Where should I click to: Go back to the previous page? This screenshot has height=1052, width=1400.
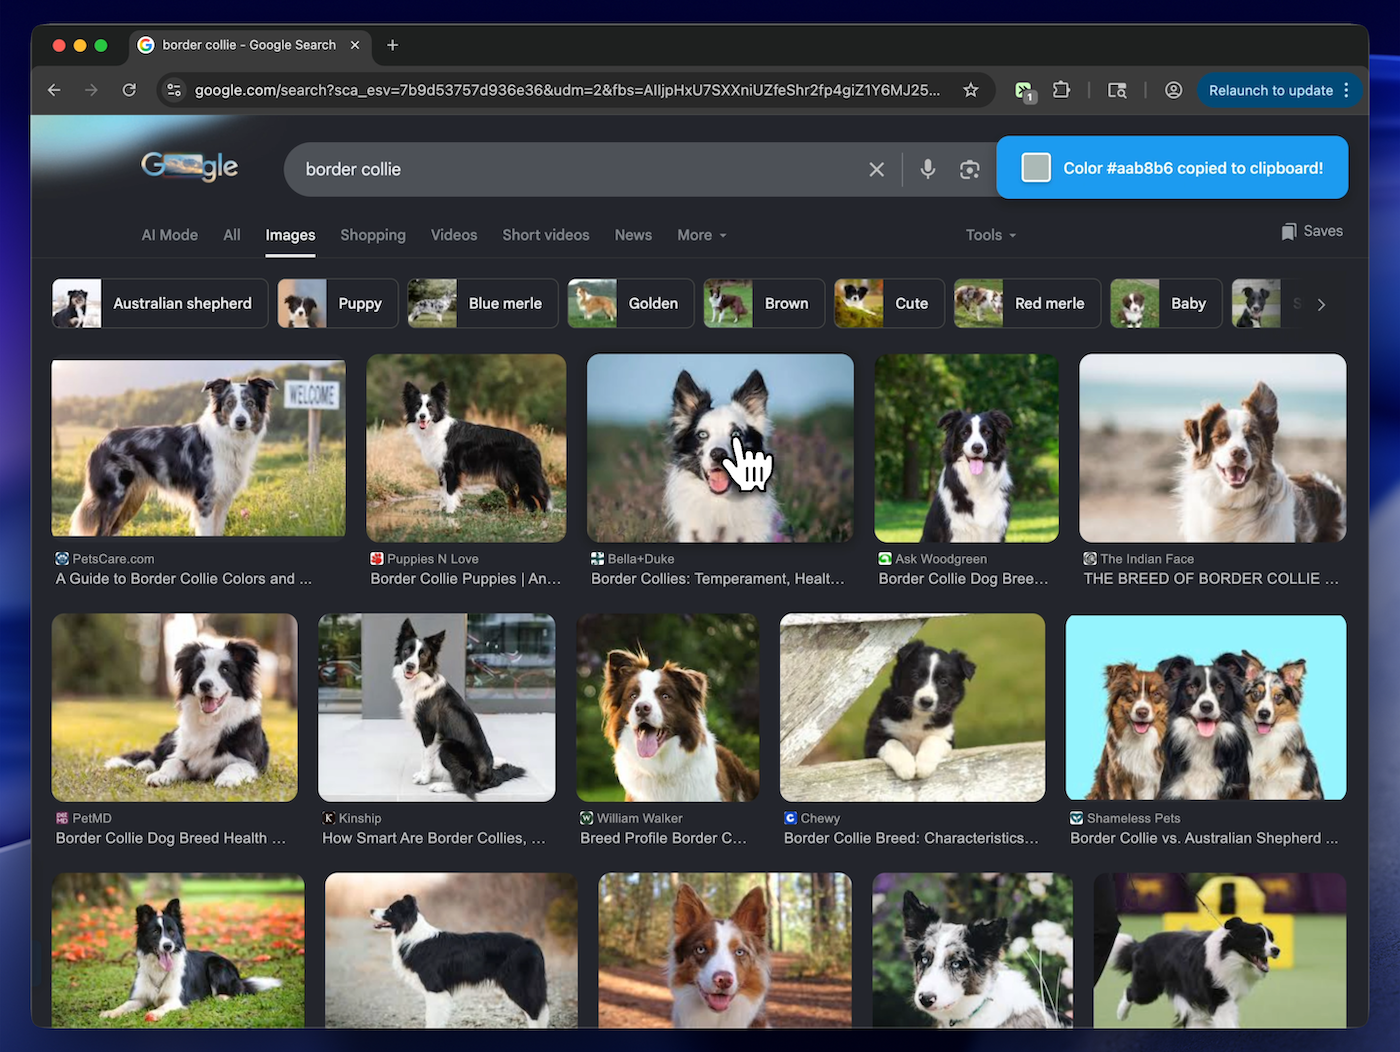point(54,90)
